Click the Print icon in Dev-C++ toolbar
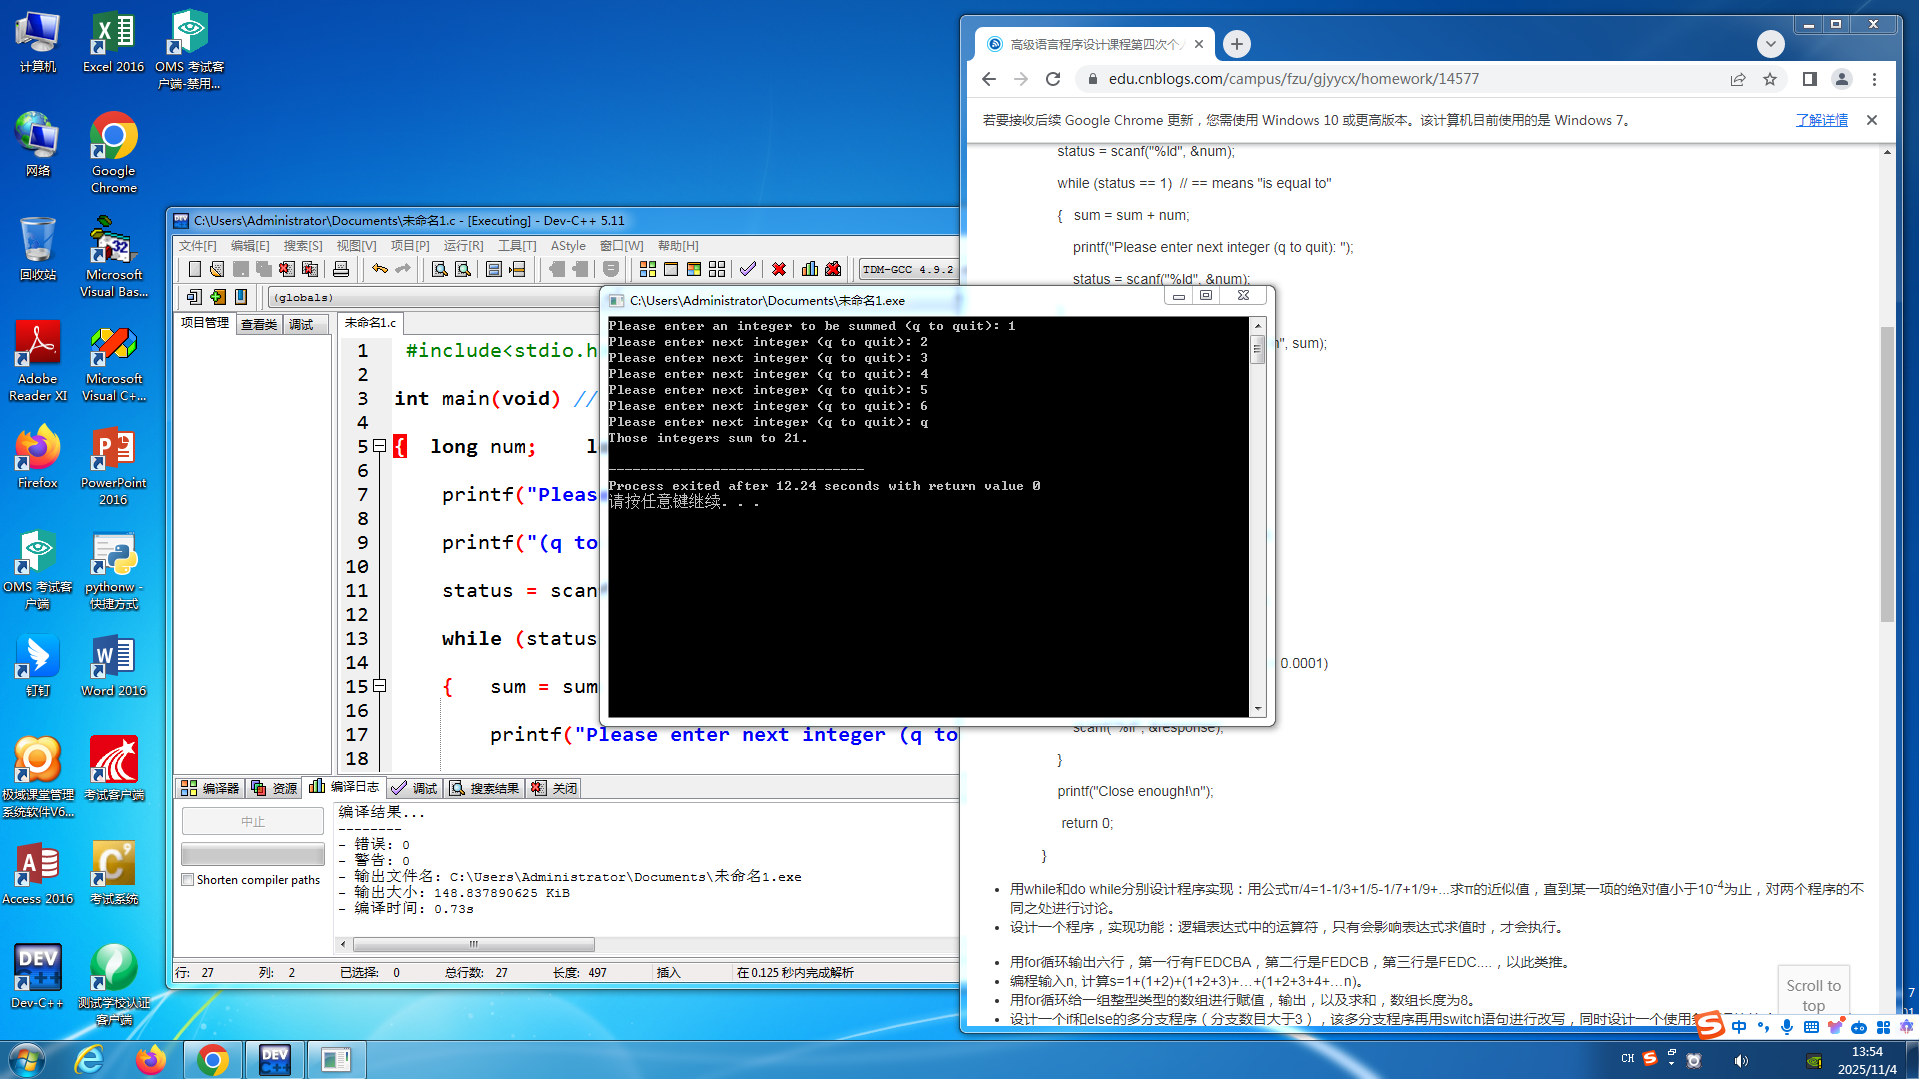1919x1079 pixels. click(x=341, y=269)
